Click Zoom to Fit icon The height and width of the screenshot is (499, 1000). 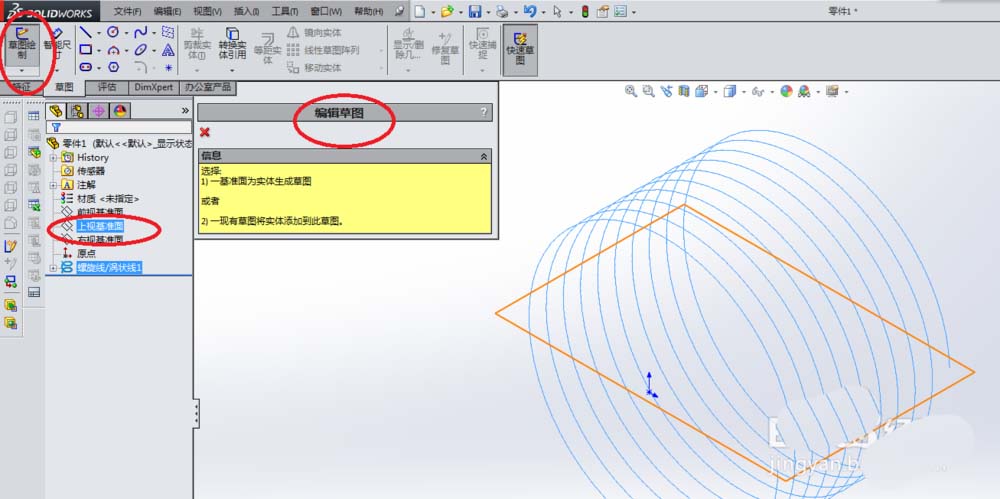(631, 91)
